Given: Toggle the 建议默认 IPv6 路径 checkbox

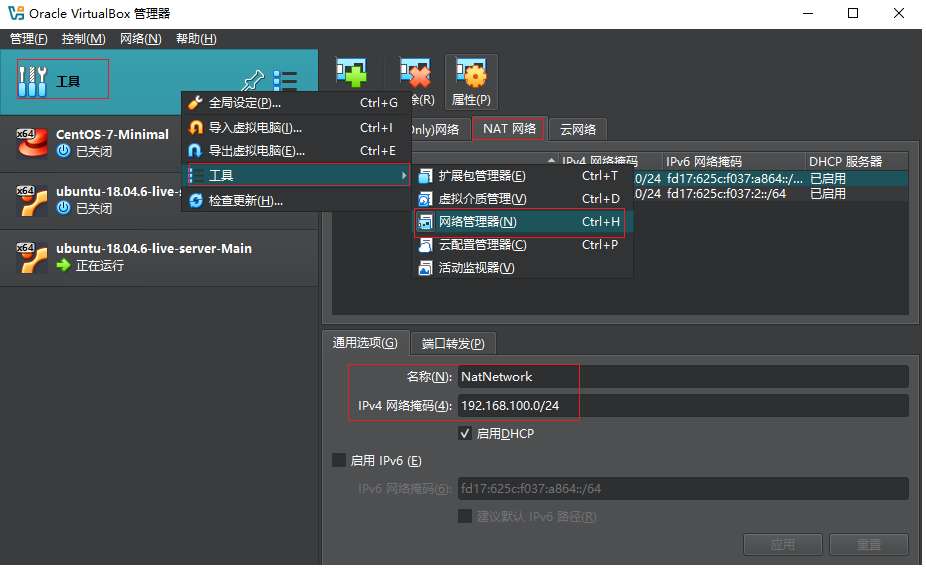Looking at the screenshot, I should (x=465, y=517).
